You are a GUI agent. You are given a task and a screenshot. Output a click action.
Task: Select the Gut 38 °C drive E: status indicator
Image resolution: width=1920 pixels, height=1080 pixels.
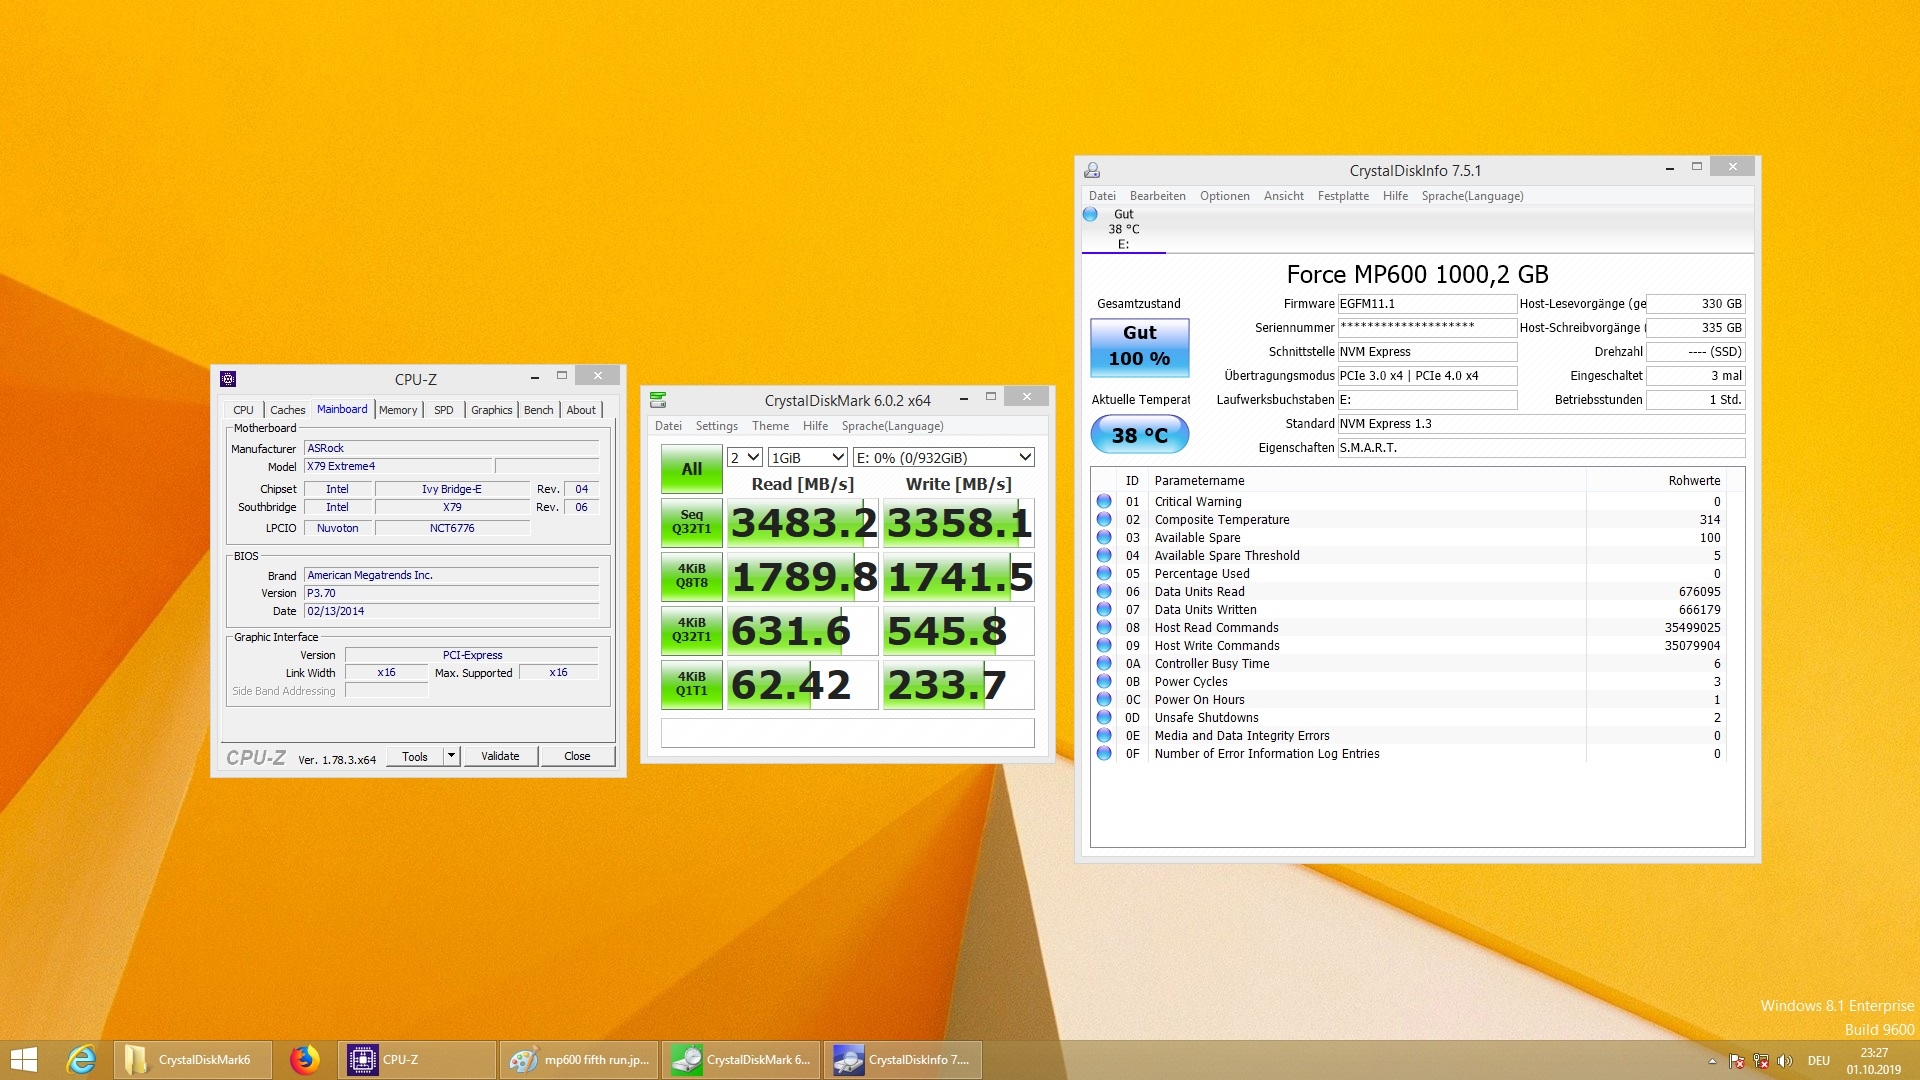coord(1122,229)
